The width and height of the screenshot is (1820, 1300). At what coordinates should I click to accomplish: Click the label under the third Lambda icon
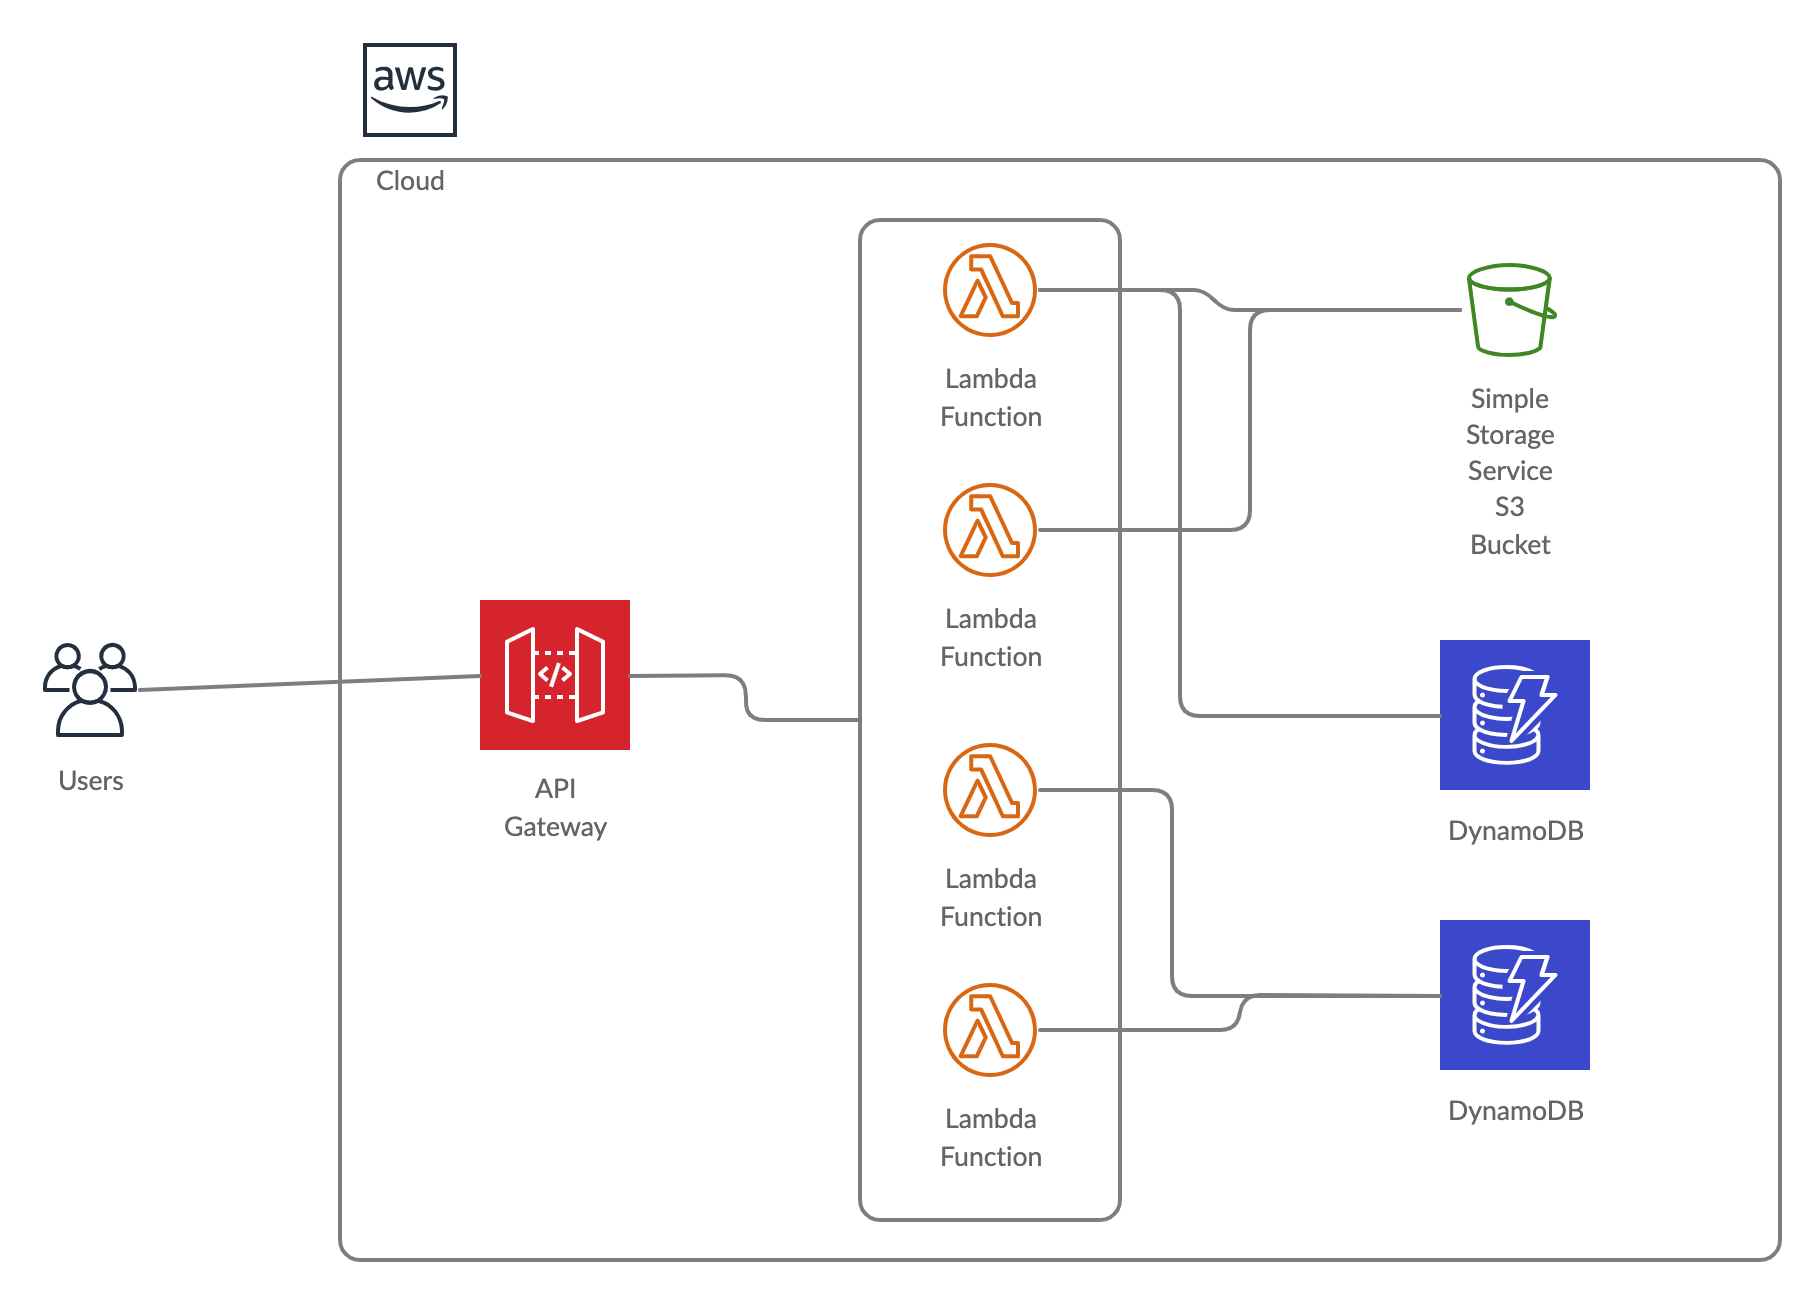991,898
